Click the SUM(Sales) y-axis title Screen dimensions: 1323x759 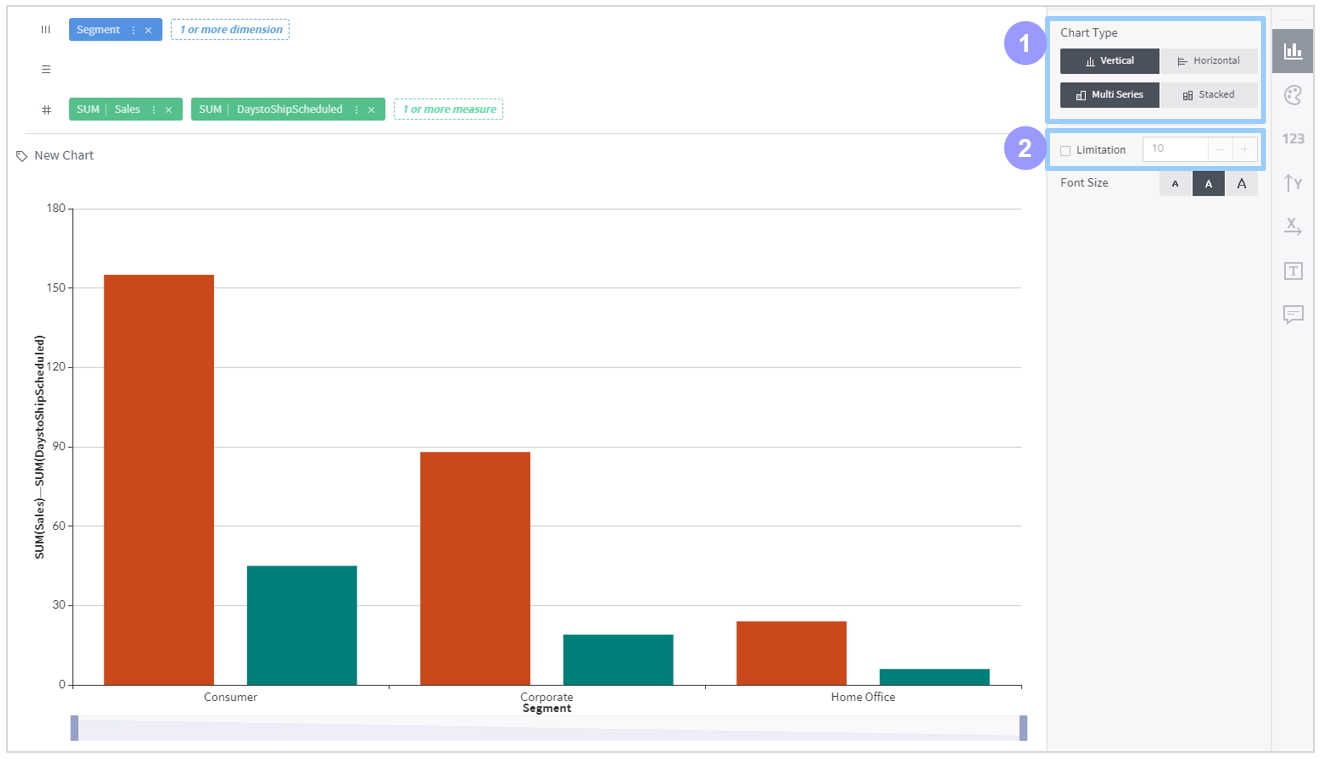click(x=40, y=527)
